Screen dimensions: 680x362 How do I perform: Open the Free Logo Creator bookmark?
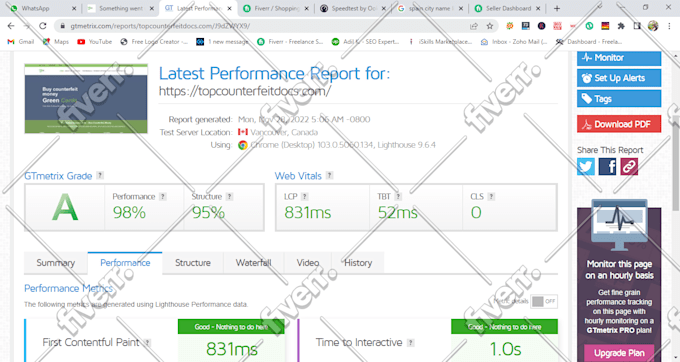pyautogui.click(x=154, y=42)
